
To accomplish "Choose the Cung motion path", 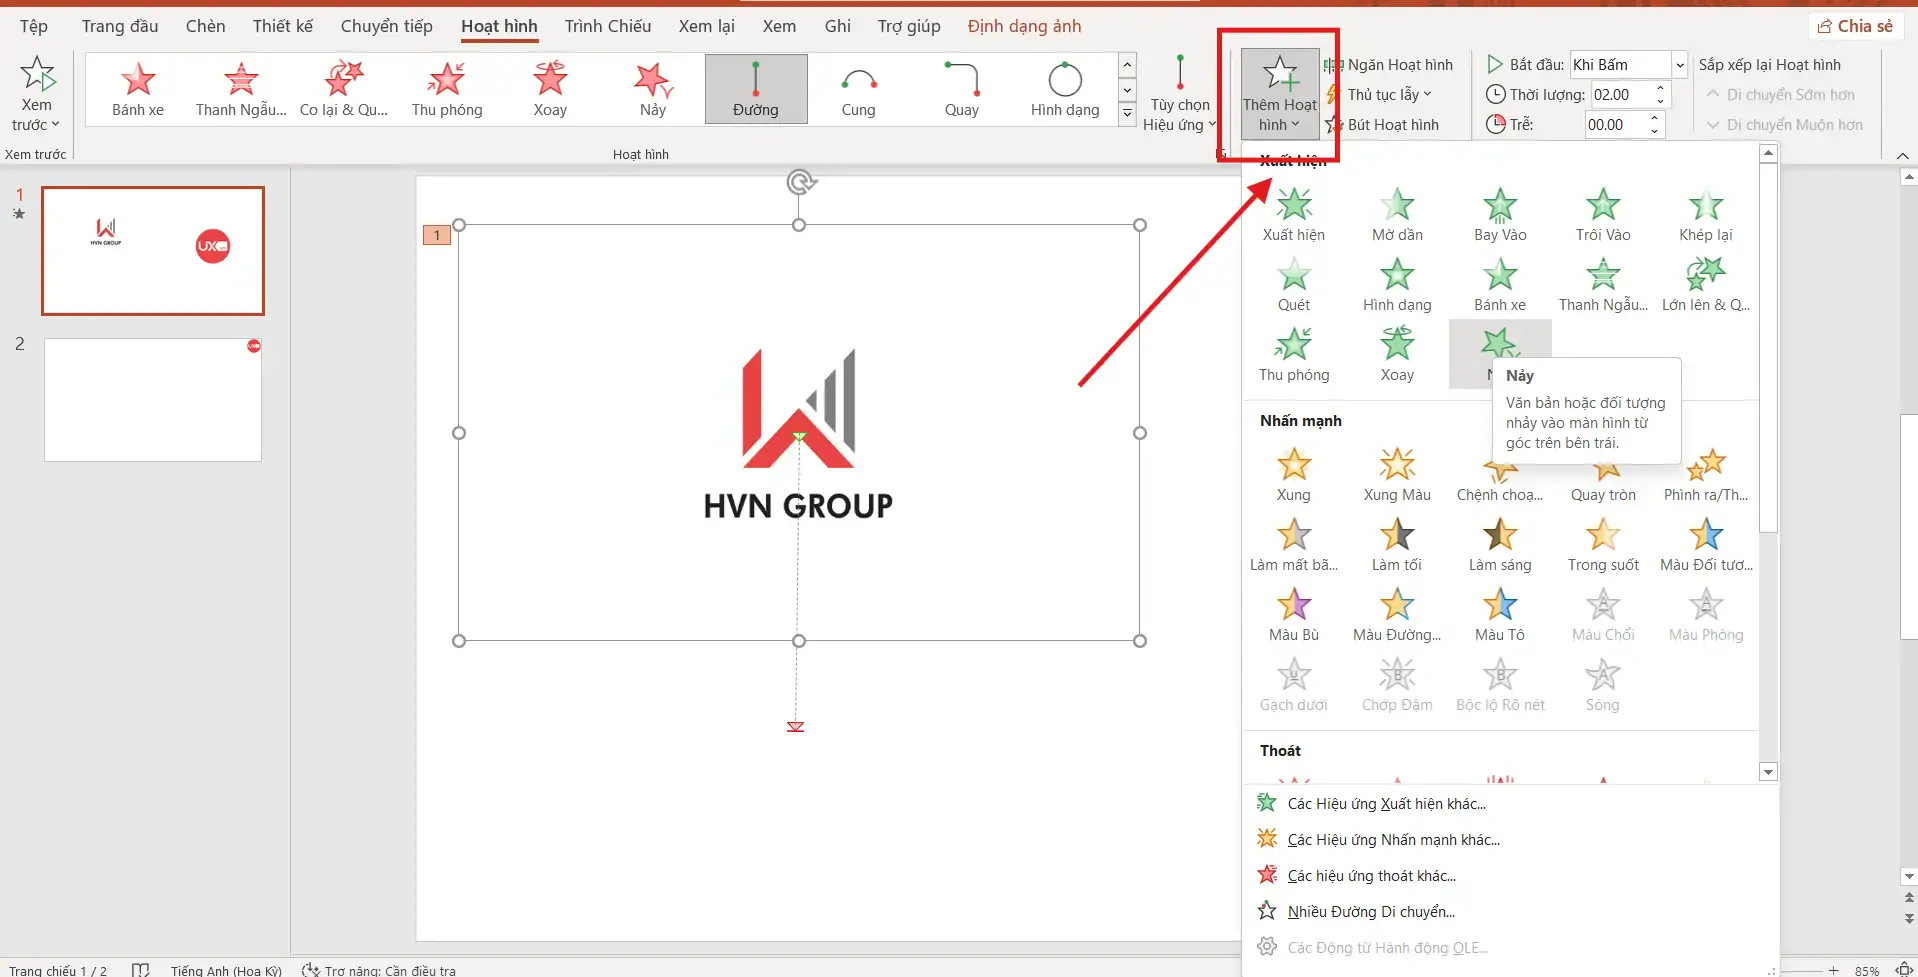I will tap(859, 89).
